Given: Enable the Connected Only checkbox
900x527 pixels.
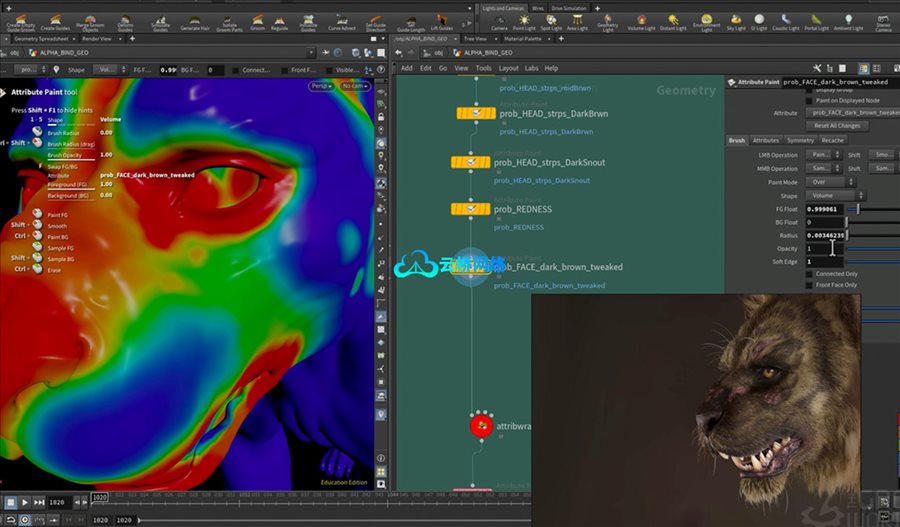Looking at the screenshot, I should pyautogui.click(x=810, y=273).
